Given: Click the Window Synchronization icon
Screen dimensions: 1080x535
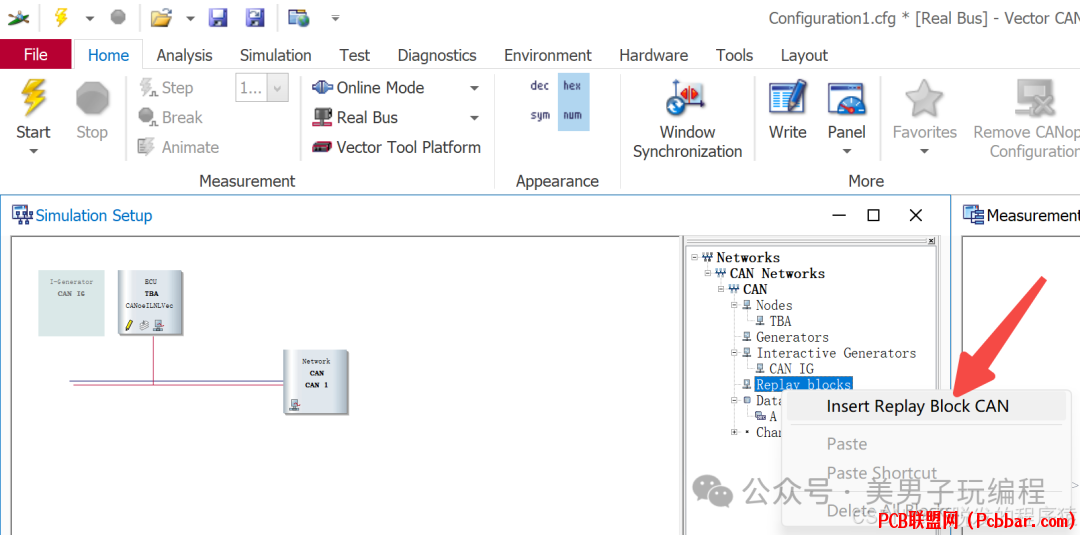Looking at the screenshot, I should pyautogui.click(x=685, y=98).
